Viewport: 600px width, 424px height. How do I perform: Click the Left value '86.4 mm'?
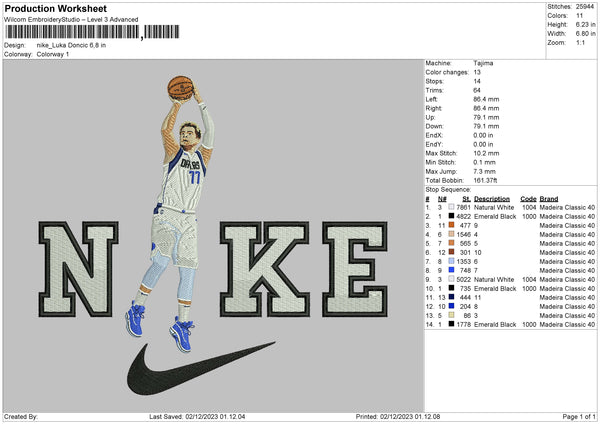pyautogui.click(x=486, y=99)
